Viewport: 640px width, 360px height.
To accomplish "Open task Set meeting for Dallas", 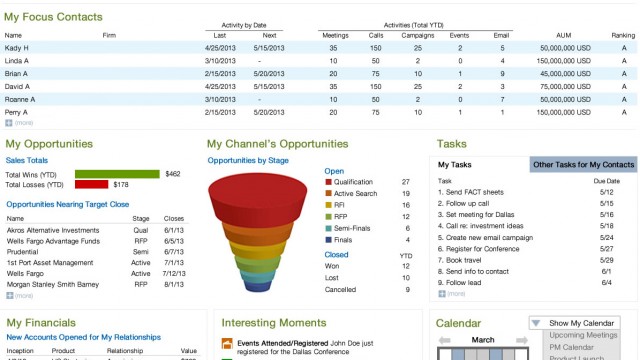I will [x=476, y=215].
